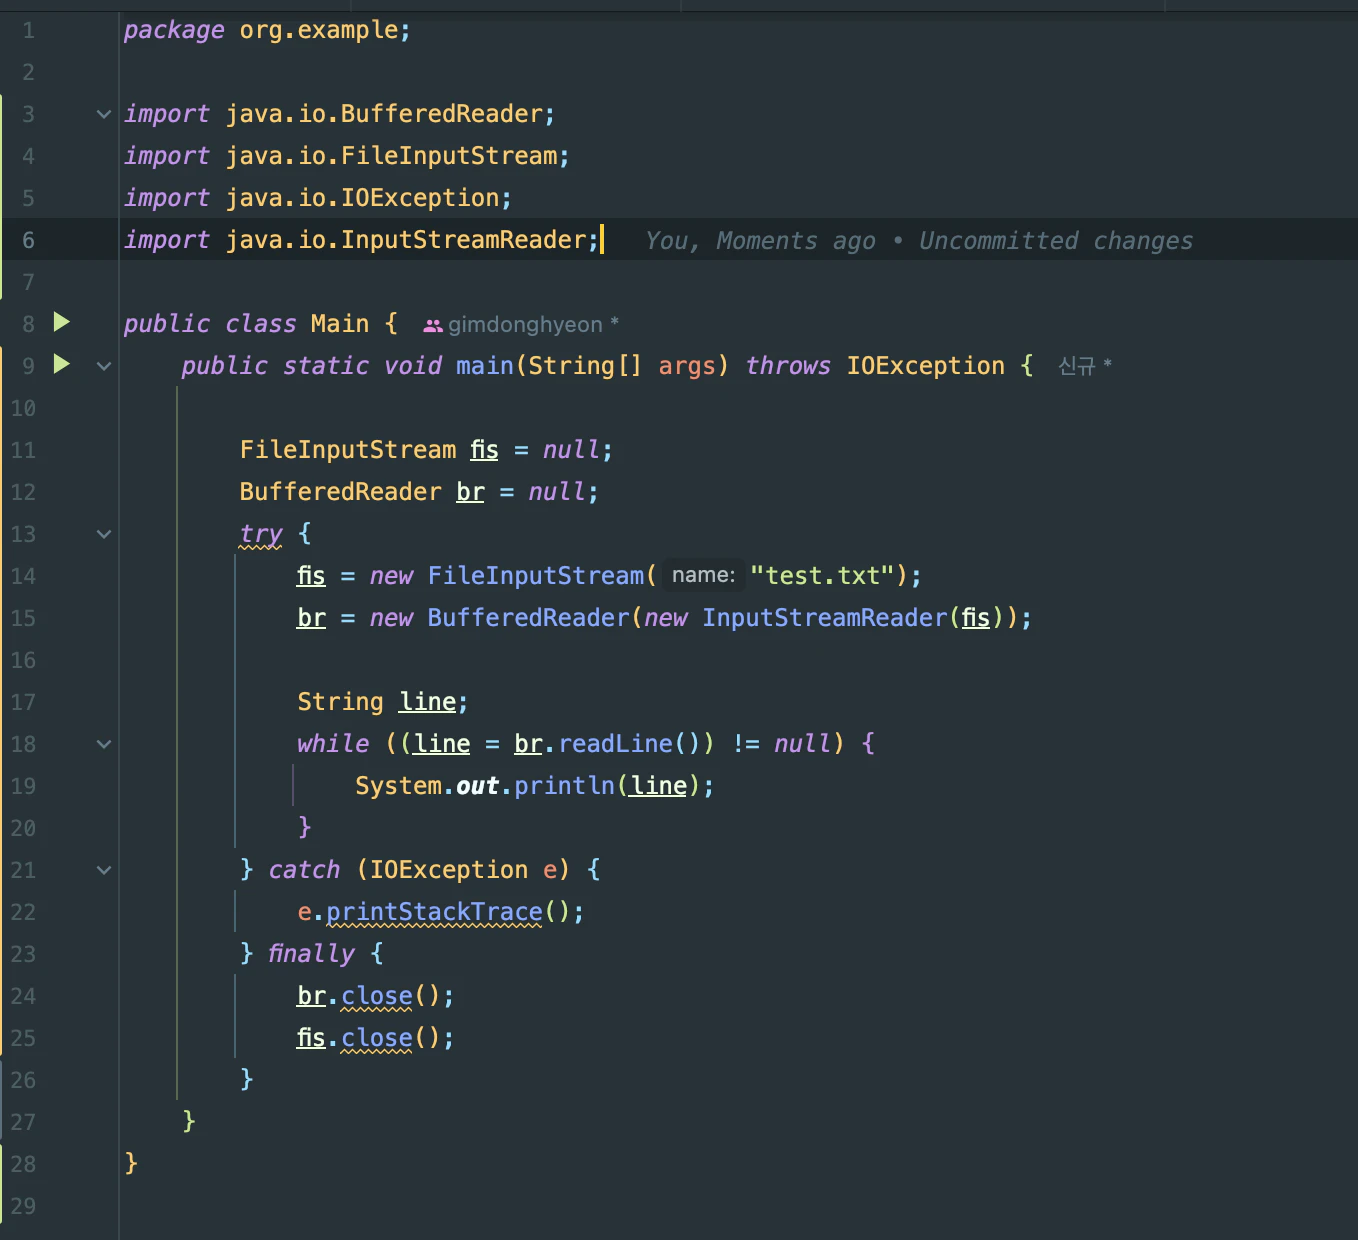Click 'BufferedReader br = null;' declaration

click(x=419, y=492)
